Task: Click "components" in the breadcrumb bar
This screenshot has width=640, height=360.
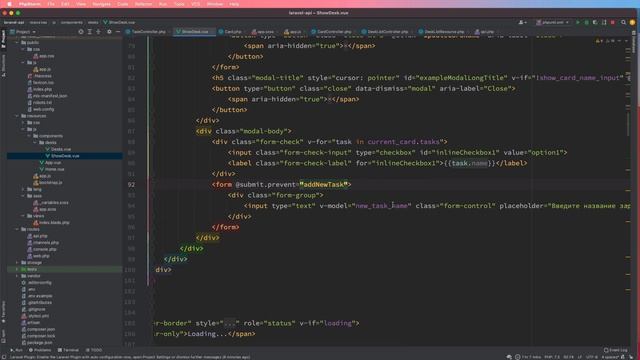Action: [x=71, y=22]
